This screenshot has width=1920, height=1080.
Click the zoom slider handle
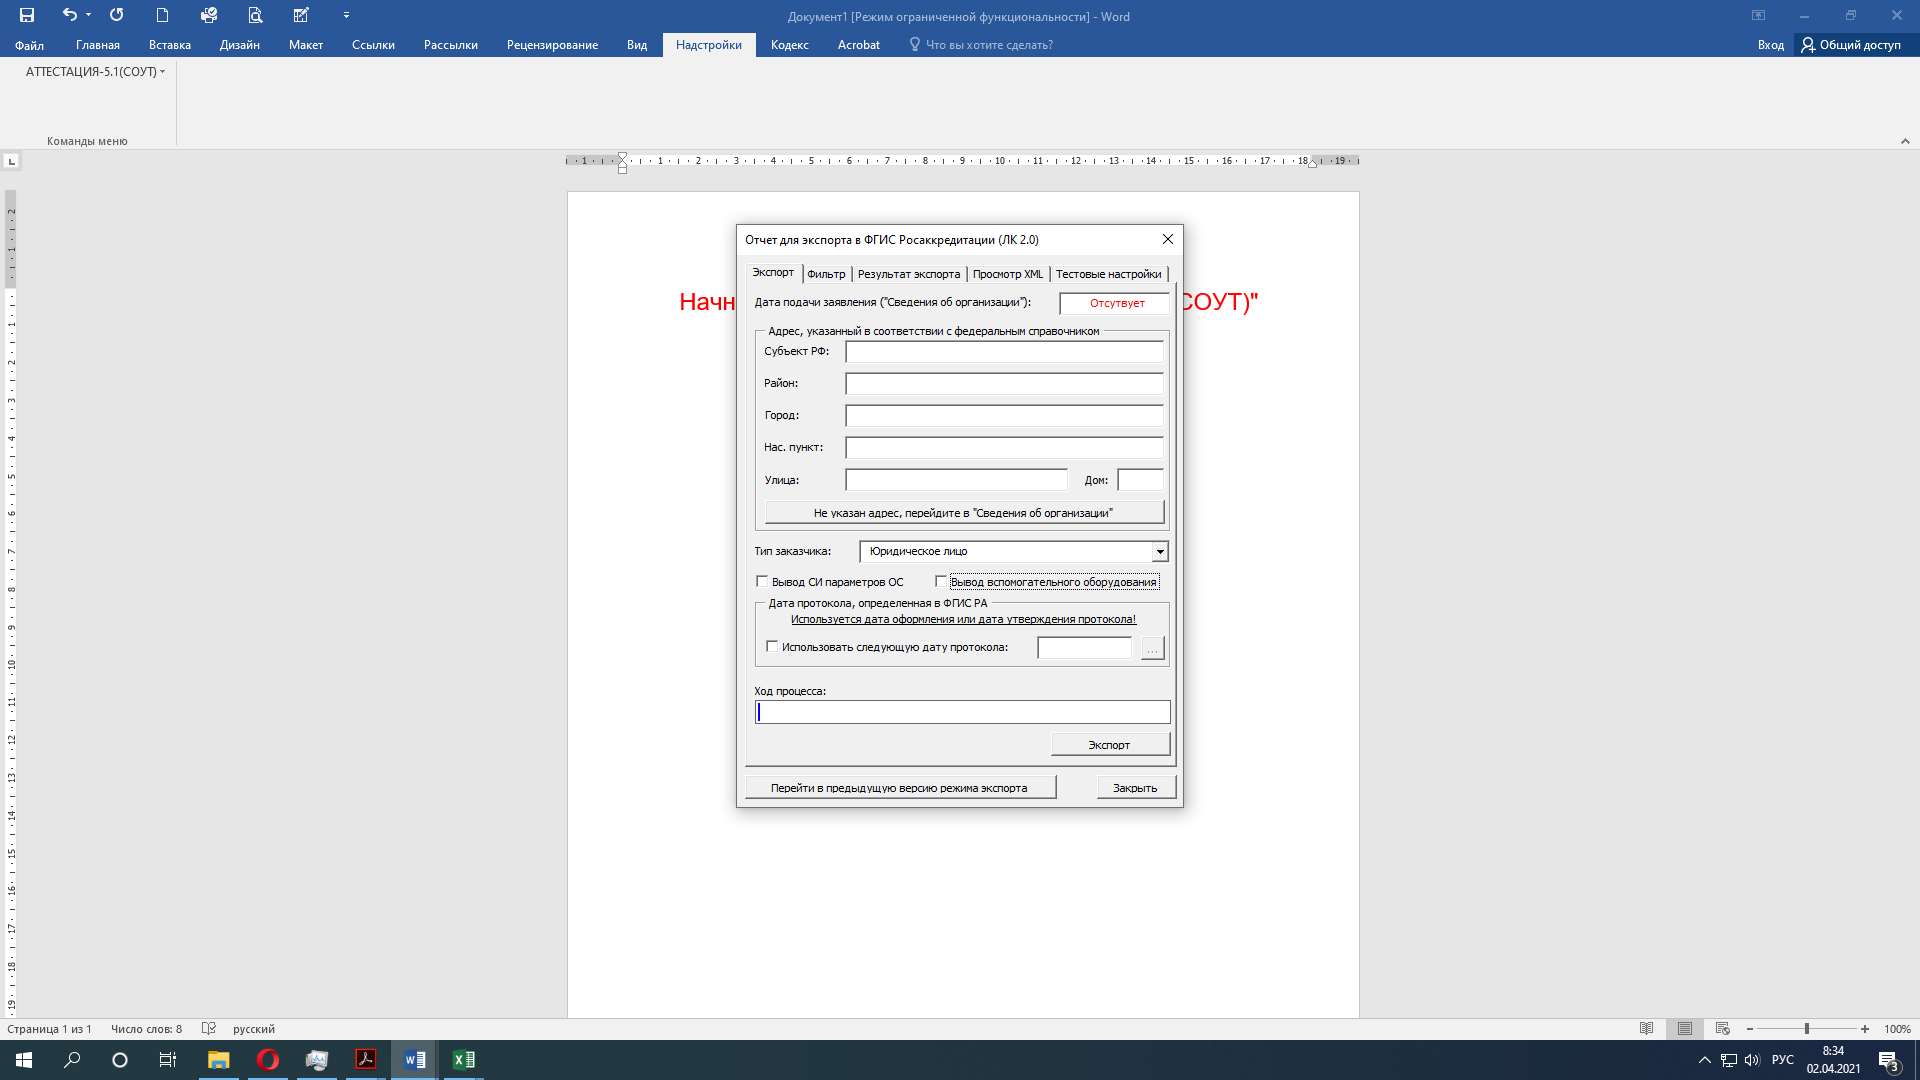tap(1807, 1029)
